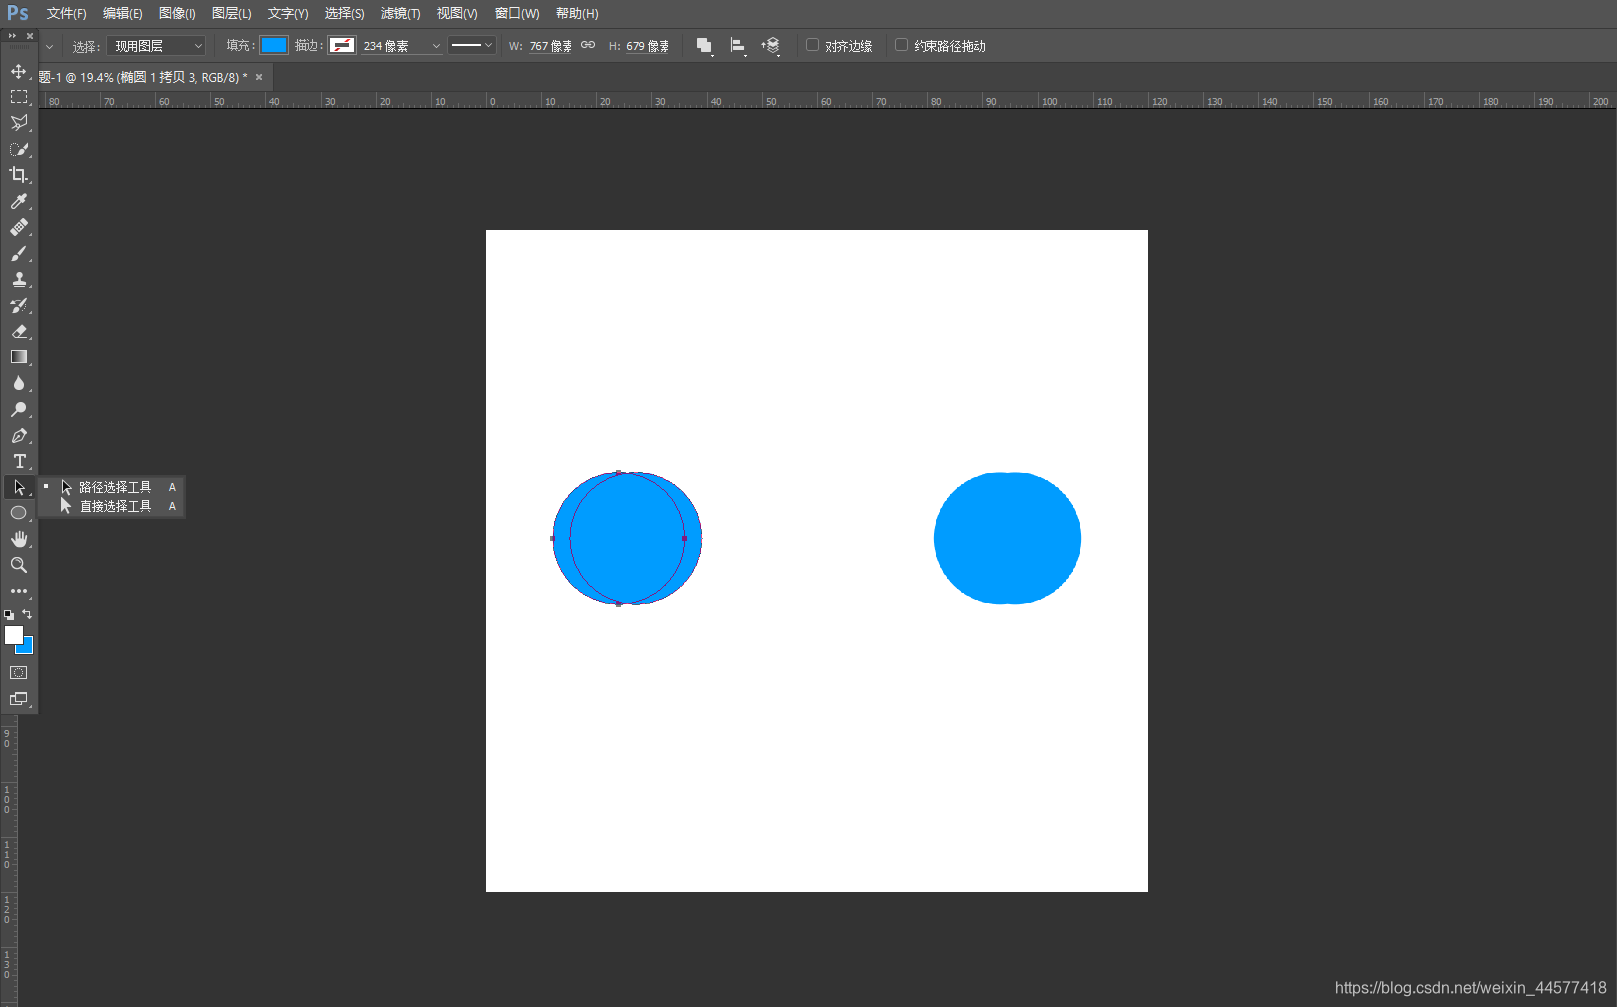Select the Dodge tool
Screen dimensions: 1617x1007
18,409
